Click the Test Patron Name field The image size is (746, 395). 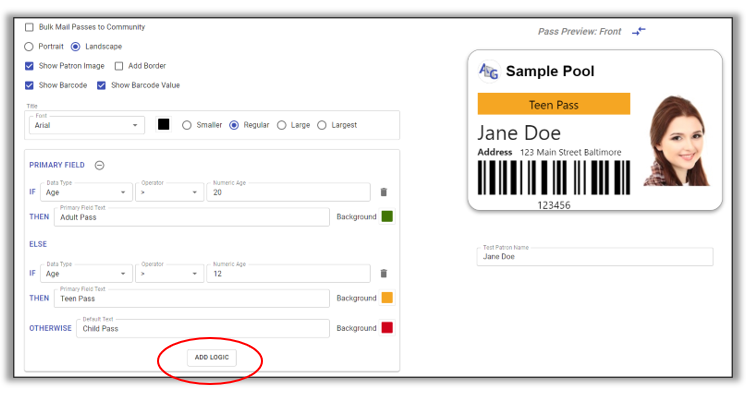595,257
